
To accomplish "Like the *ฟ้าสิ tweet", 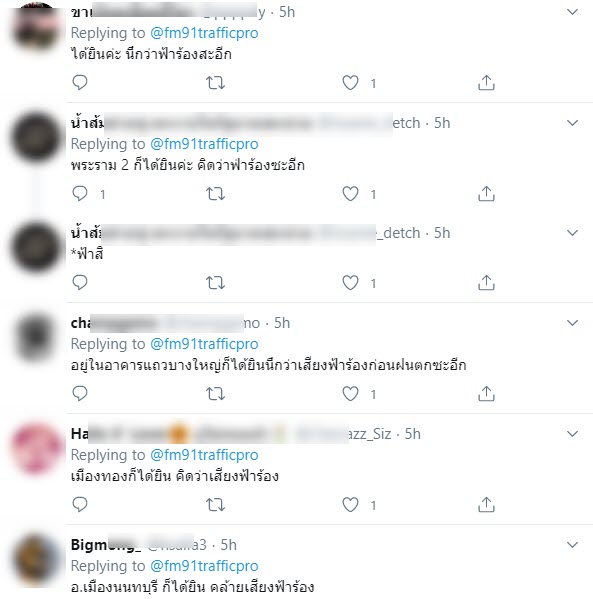I will pyautogui.click(x=350, y=283).
